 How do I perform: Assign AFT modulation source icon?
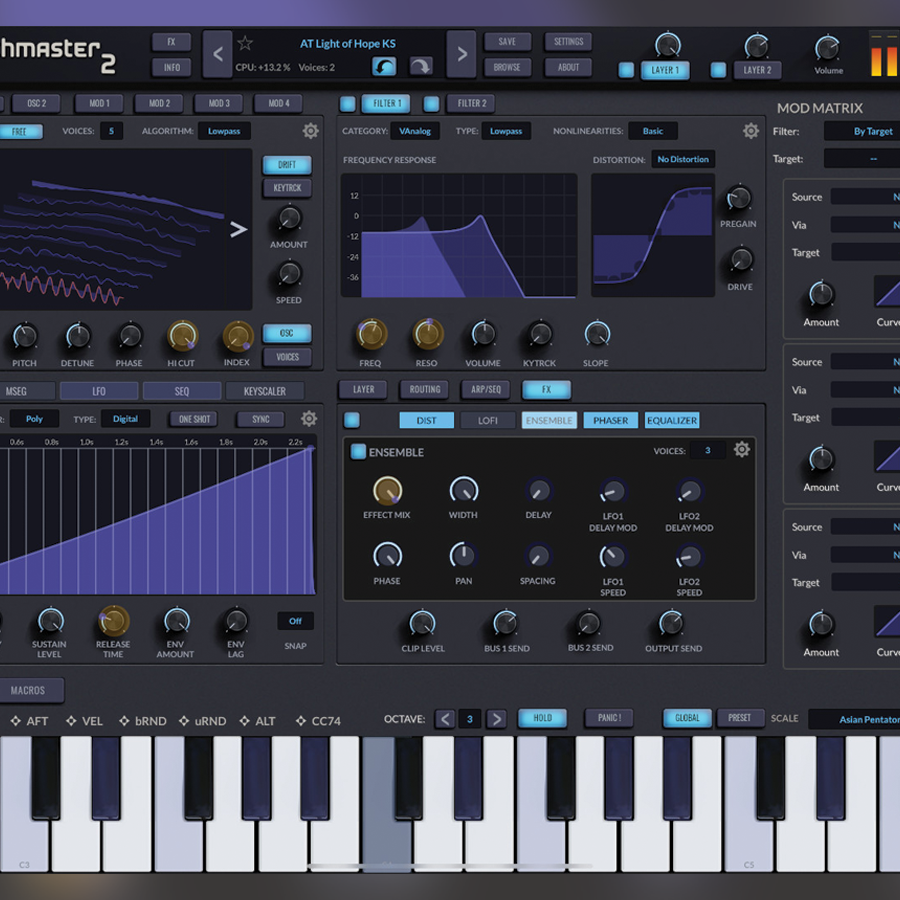(x=15, y=721)
